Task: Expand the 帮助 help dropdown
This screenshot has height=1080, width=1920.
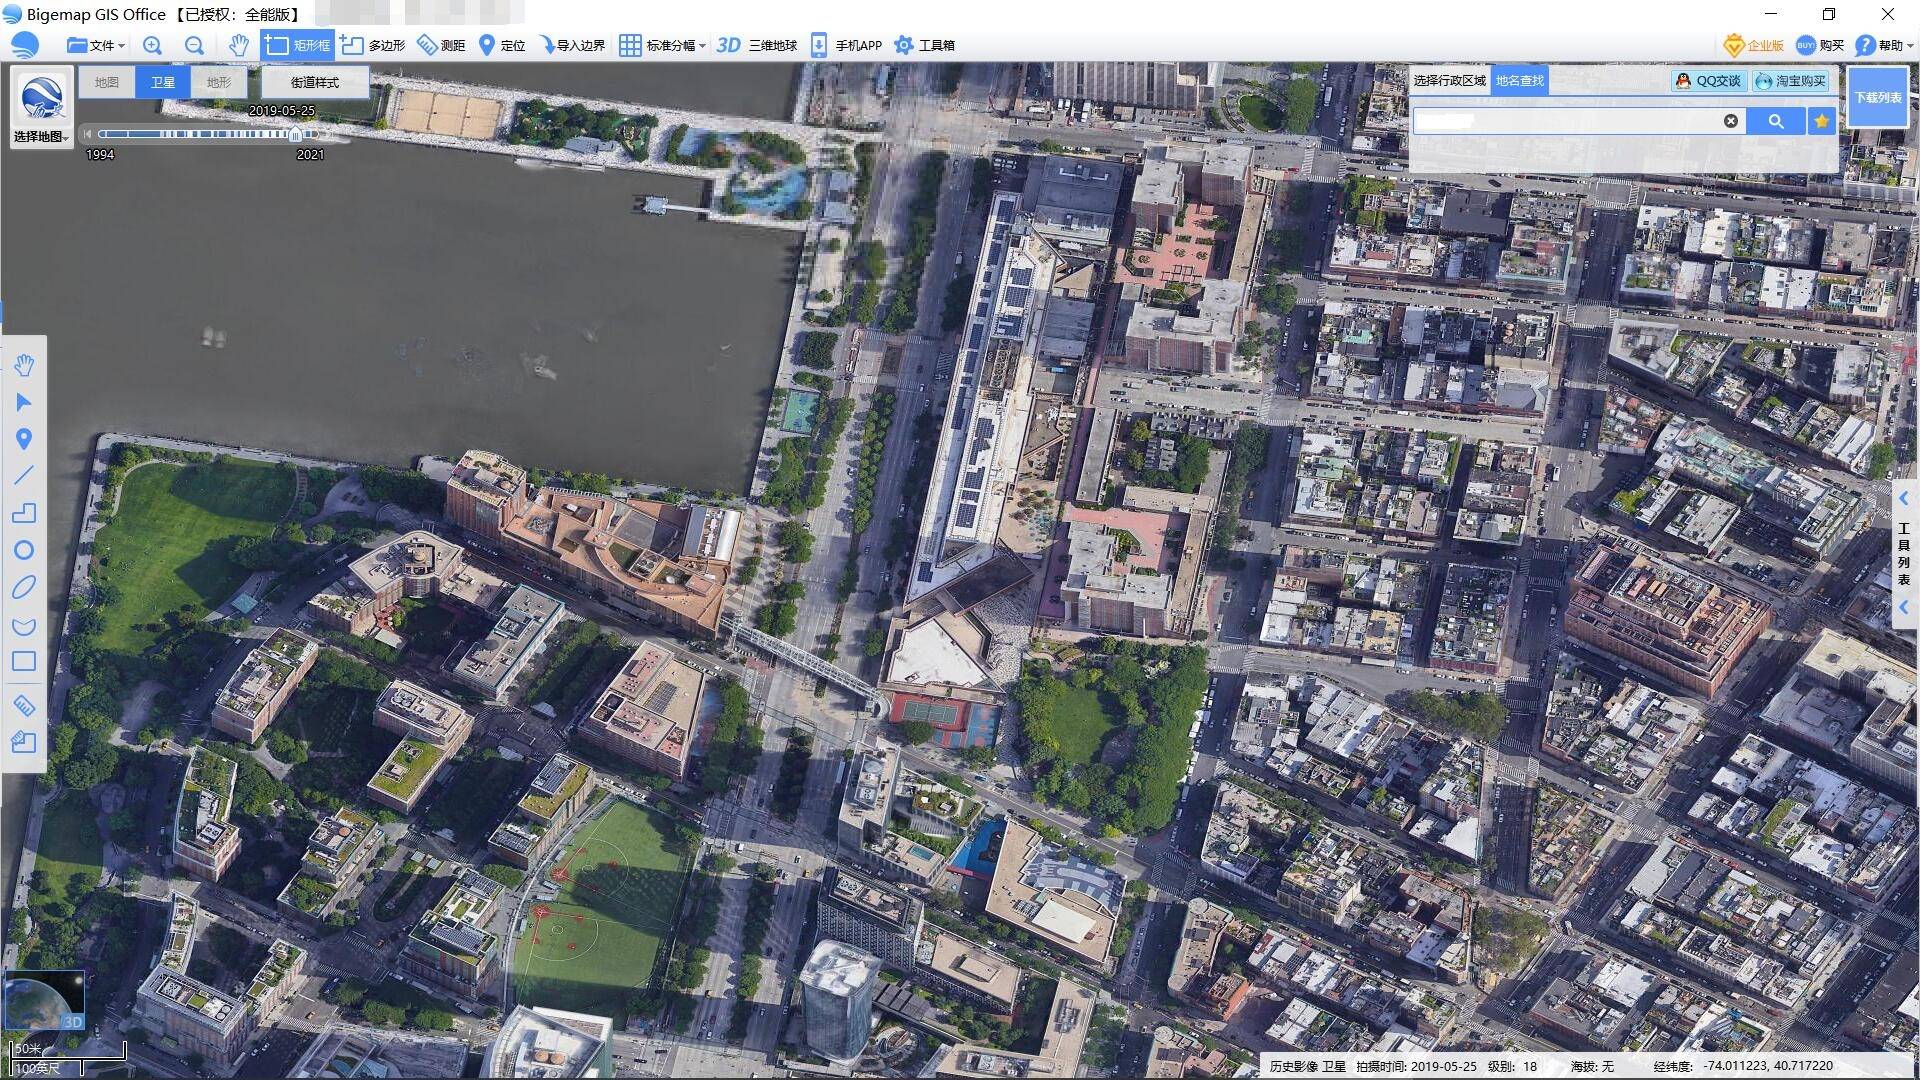Action: click(x=1884, y=45)
